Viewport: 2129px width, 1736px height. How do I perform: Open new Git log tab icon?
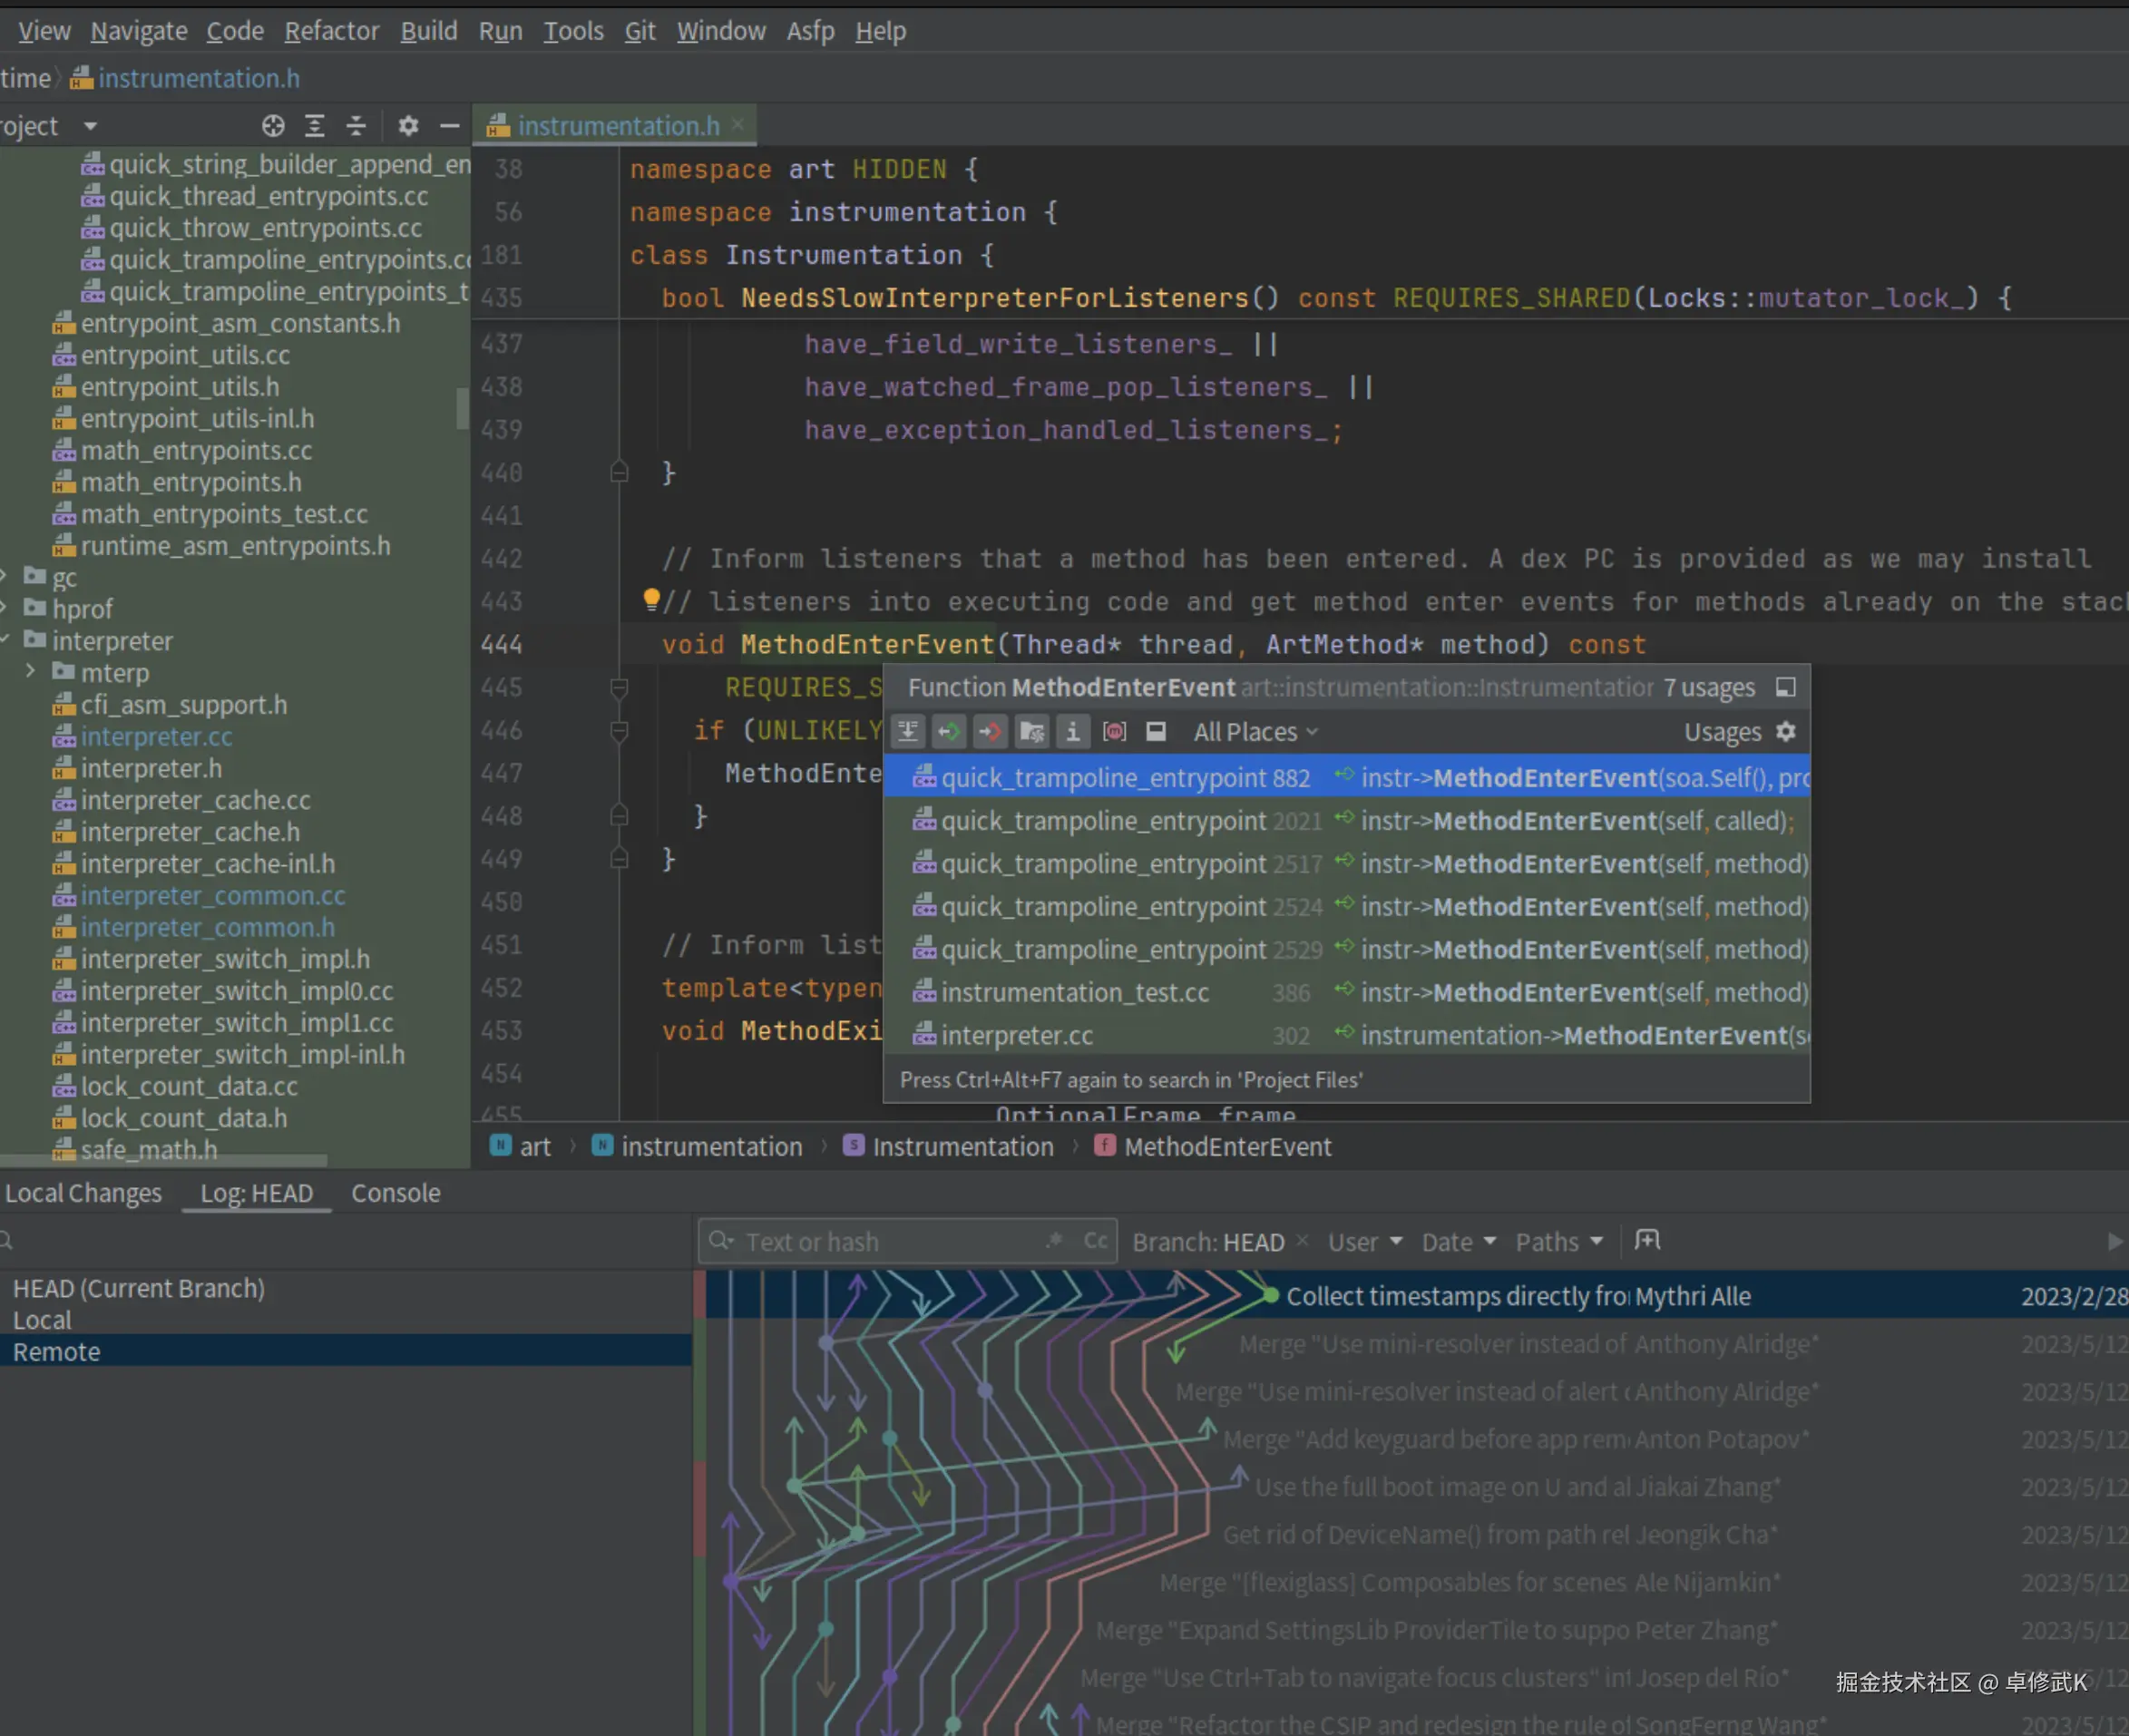point(1647,1241)
